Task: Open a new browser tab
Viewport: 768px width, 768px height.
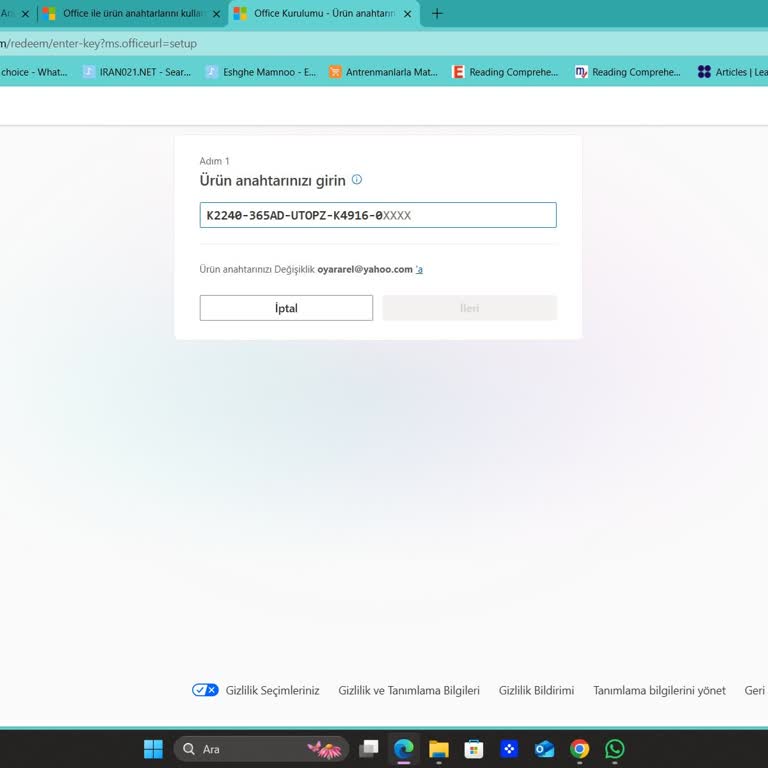Action: click(x=437, y=14)
